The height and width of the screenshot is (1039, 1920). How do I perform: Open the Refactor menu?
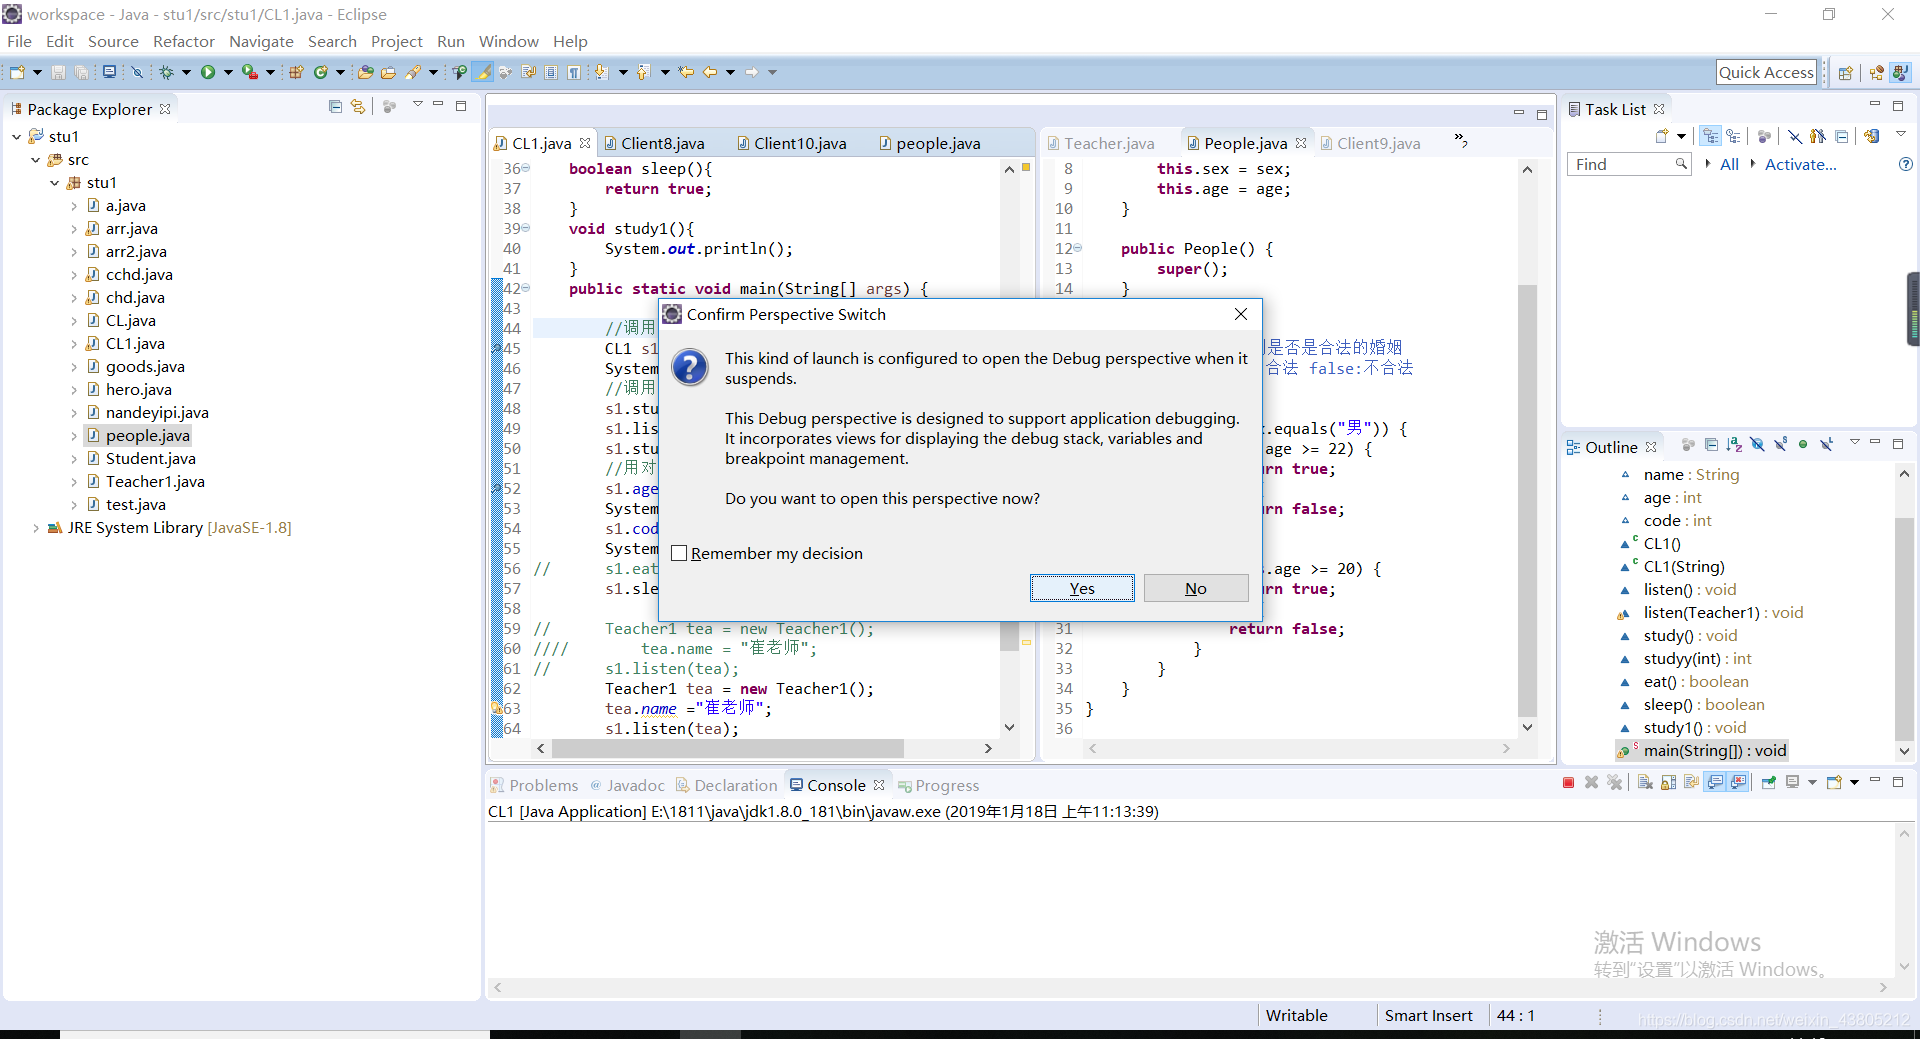pyautogui.click(x=184, y=41)
